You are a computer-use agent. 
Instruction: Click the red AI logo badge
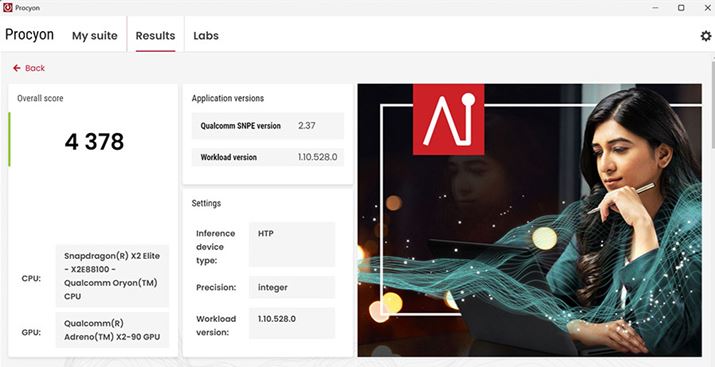click(x=448, y=119)
